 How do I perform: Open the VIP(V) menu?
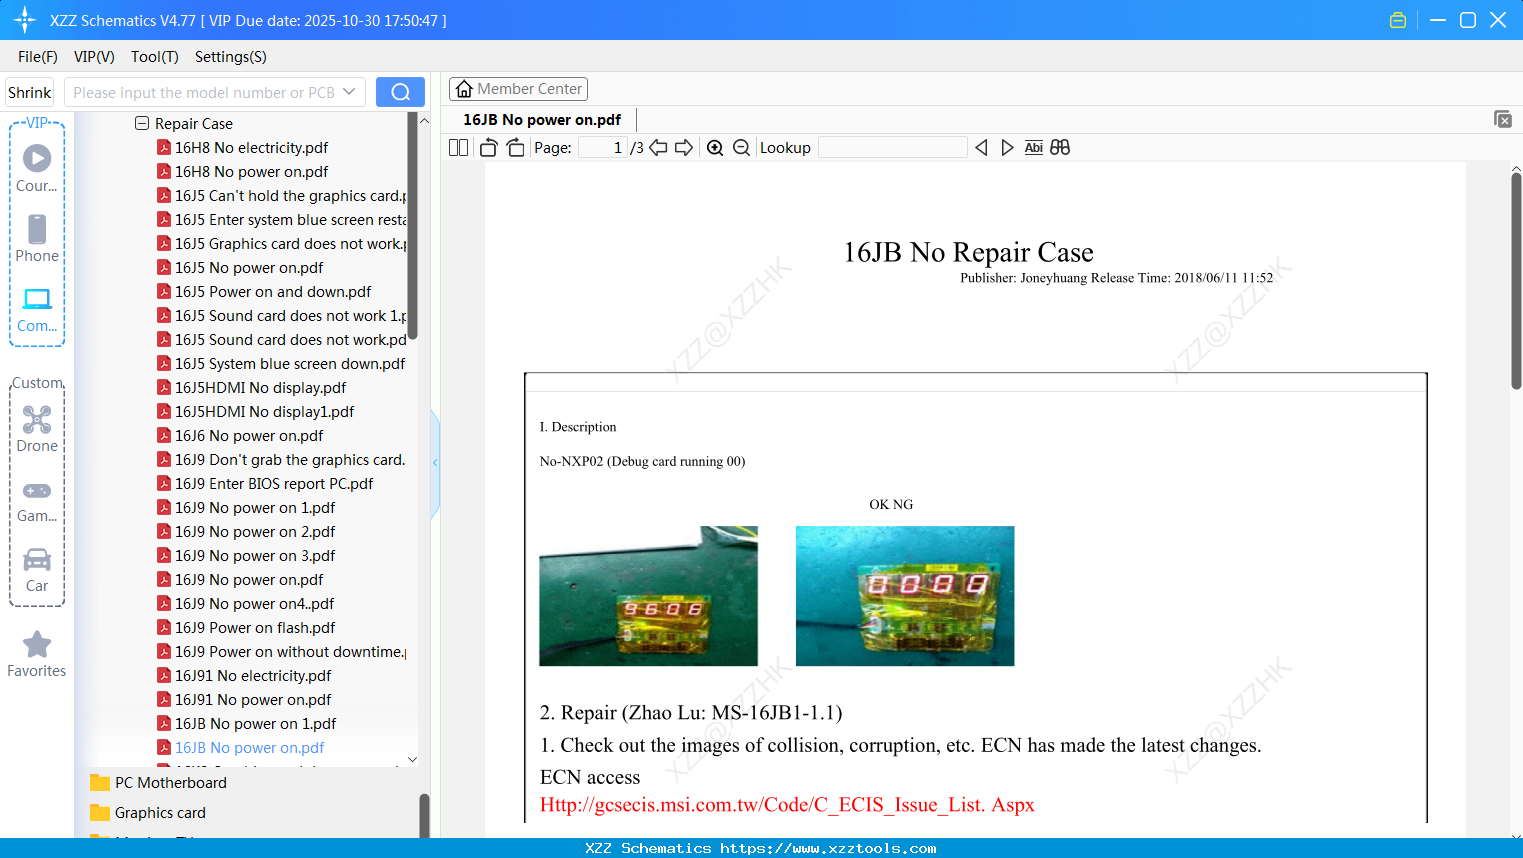click(x=94, y=57)
